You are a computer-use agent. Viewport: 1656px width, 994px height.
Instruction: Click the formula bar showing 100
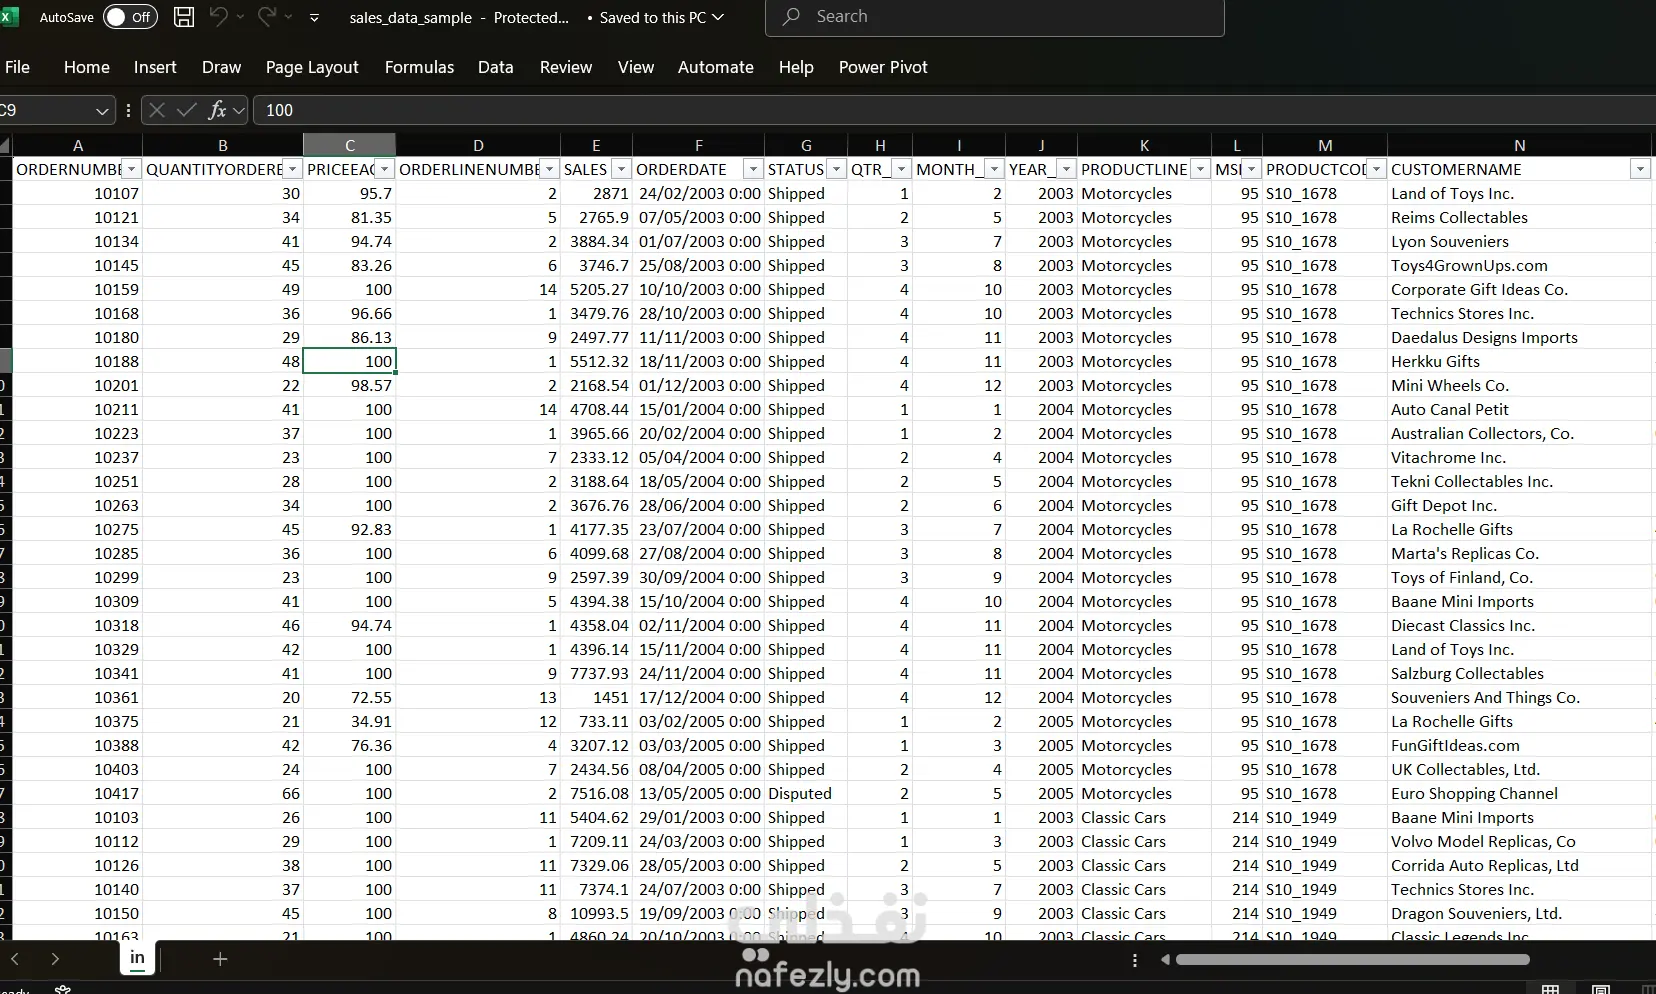(955, 110)
